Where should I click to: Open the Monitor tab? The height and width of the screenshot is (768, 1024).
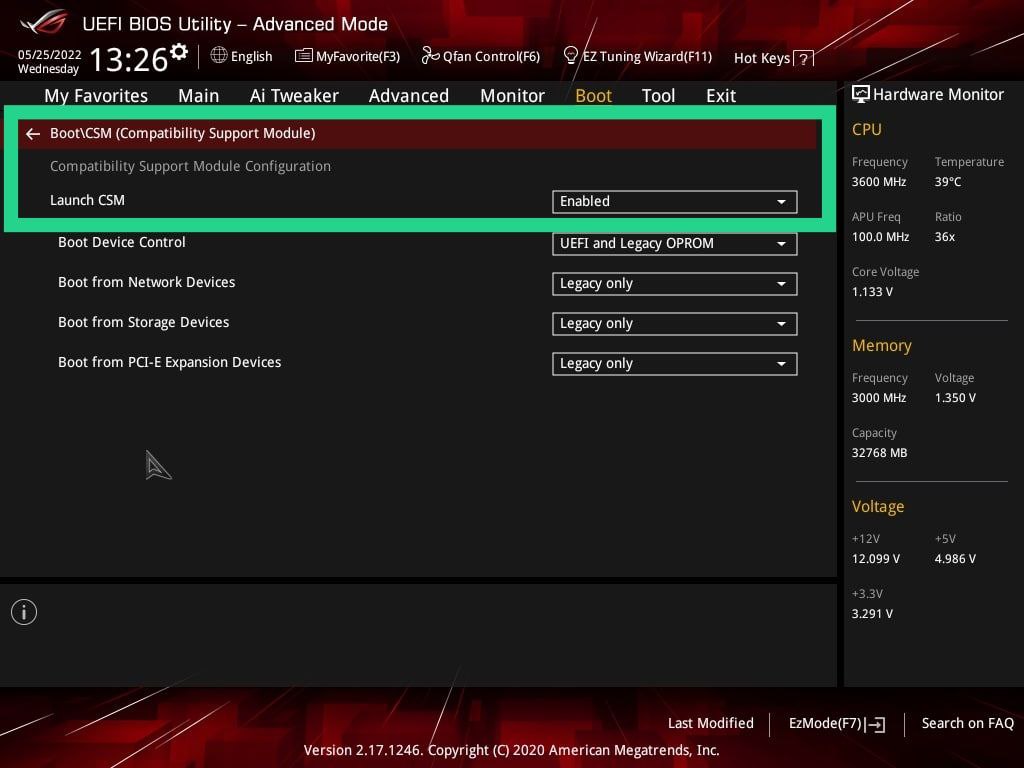(x=512, y=96)
